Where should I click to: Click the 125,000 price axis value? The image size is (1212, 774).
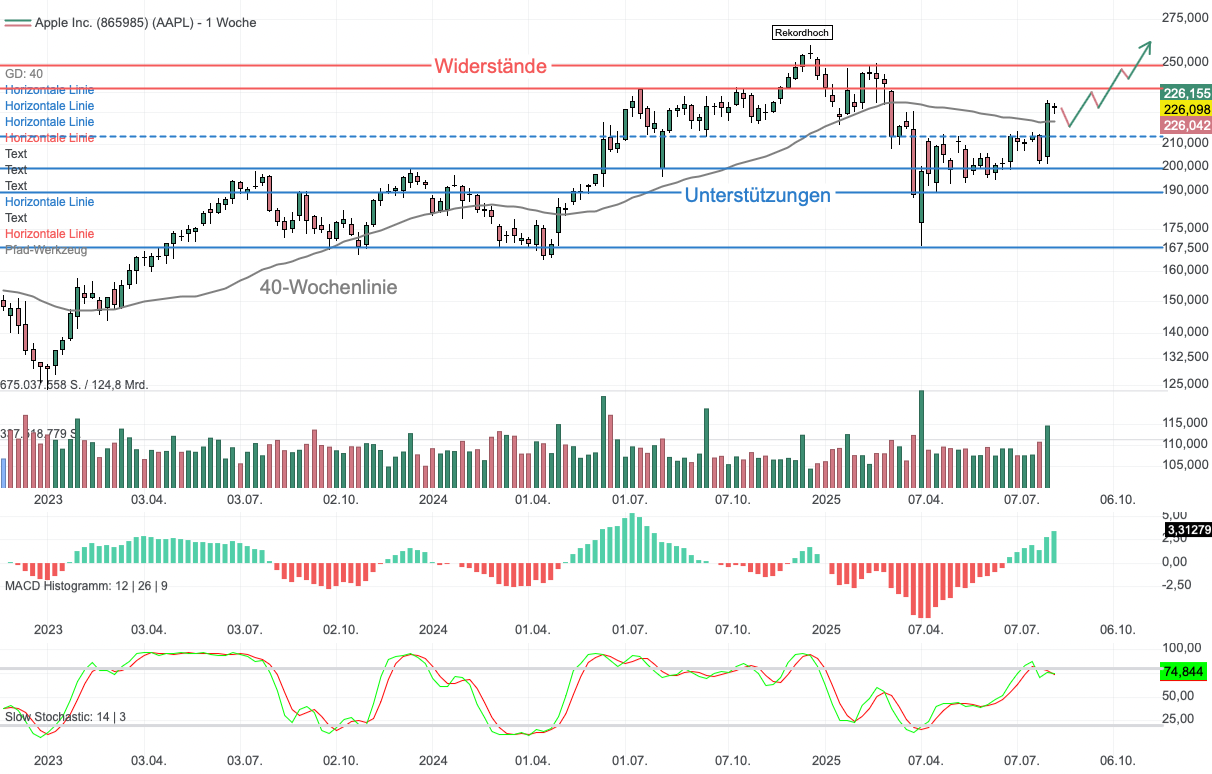pyautogui.click(x=1185, y=384)
